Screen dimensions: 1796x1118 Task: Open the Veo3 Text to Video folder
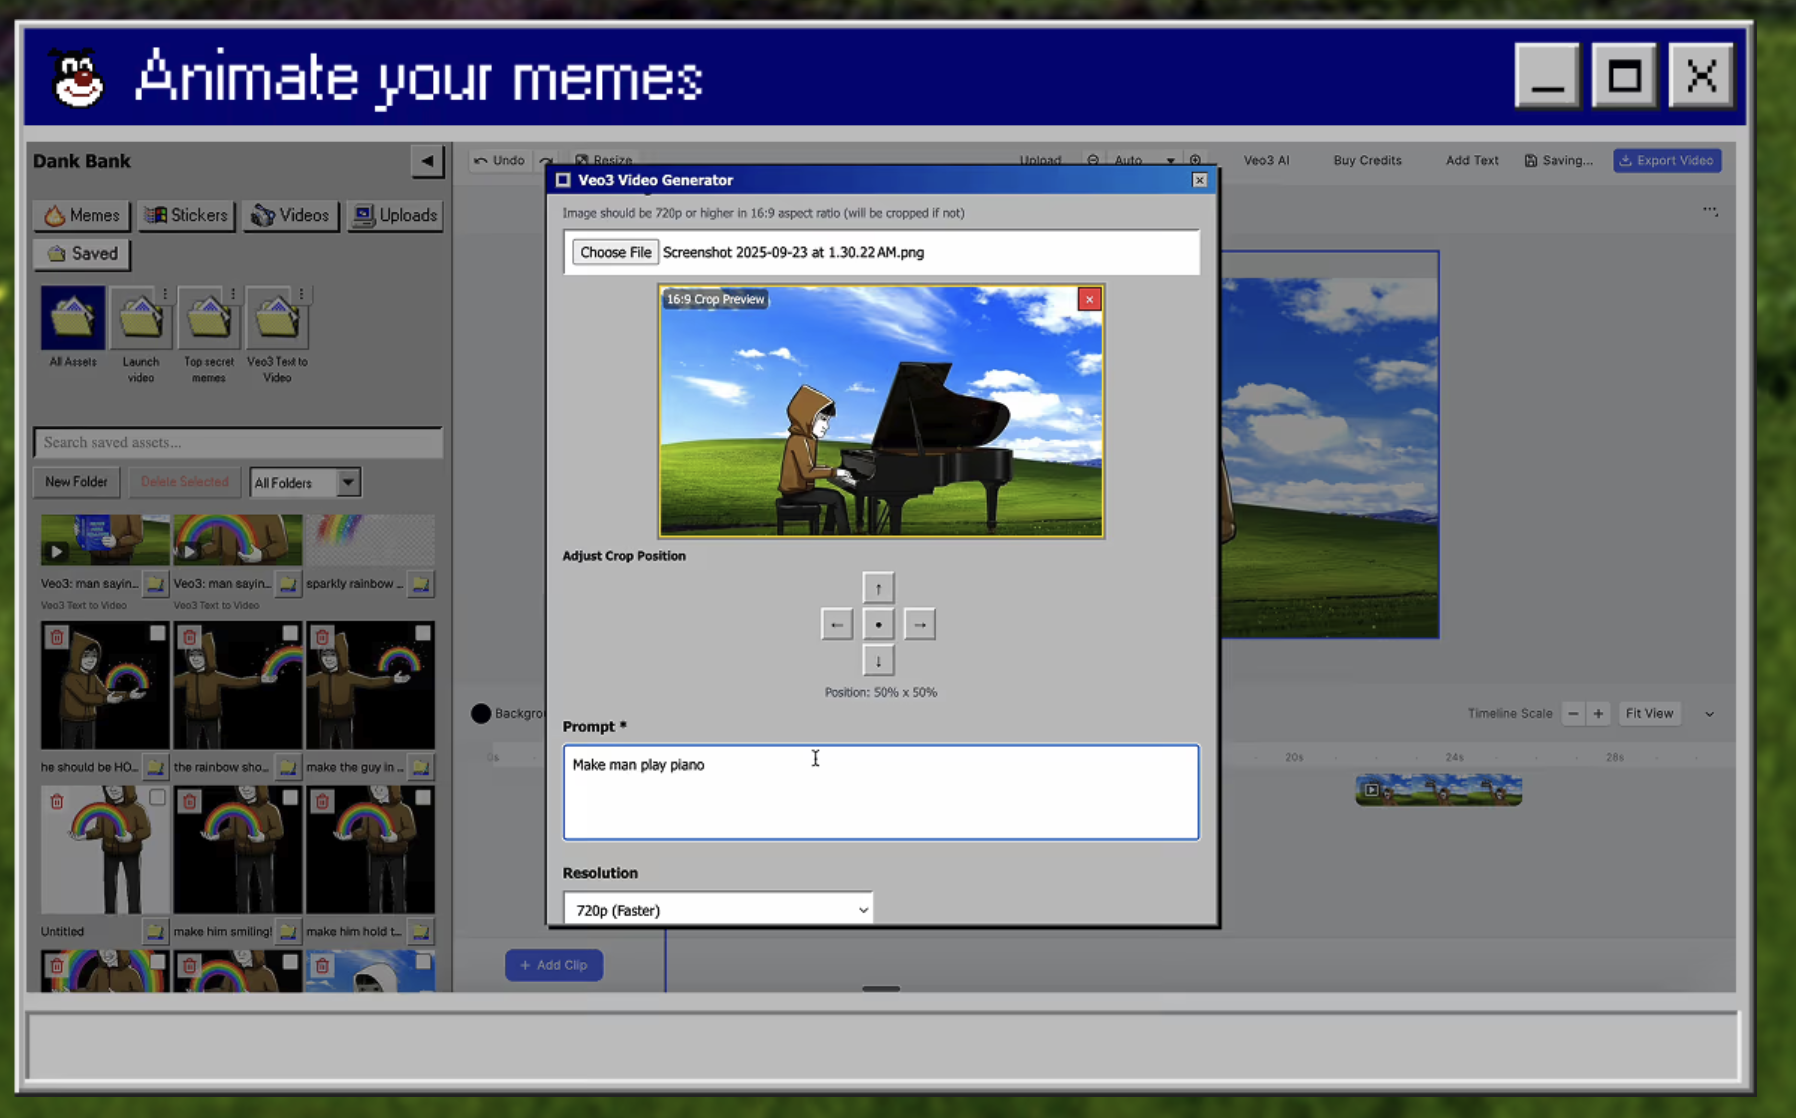276,320
